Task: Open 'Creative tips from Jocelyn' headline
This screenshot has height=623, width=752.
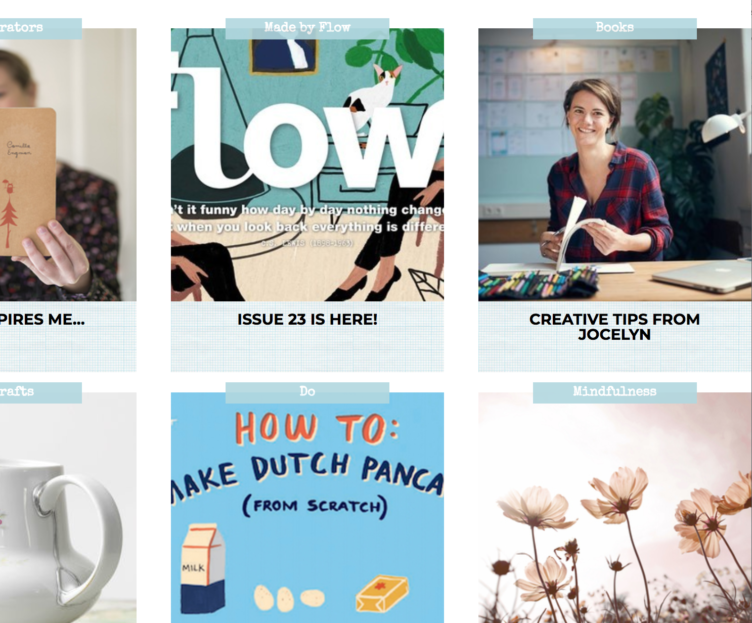Action: (x=614, y=327)
